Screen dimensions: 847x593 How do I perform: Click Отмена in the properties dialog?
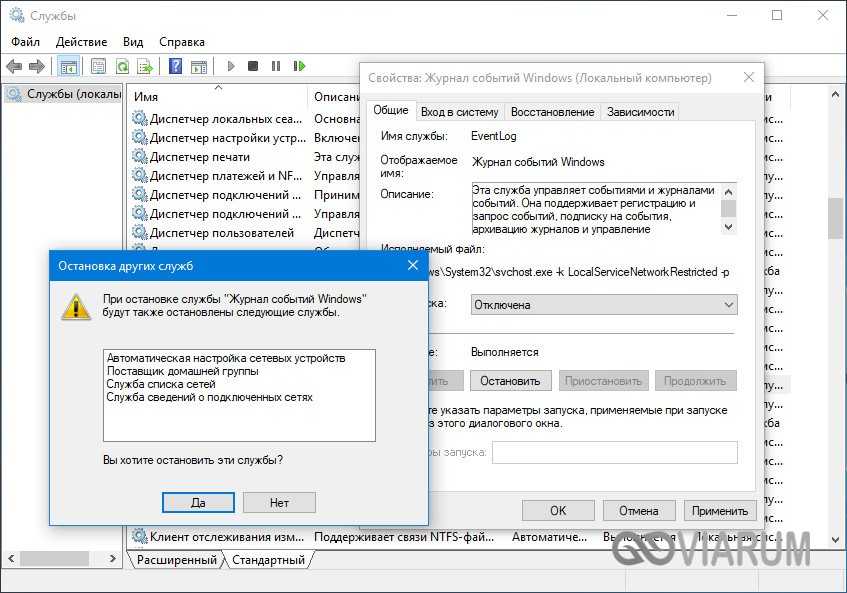(639, 510)
